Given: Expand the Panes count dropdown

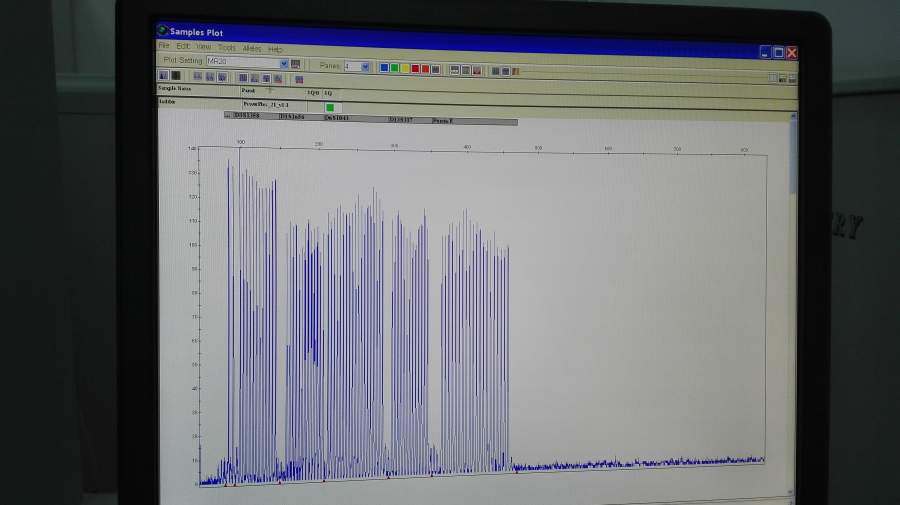Looking at the screenshot, I should [x=365, y=67].
